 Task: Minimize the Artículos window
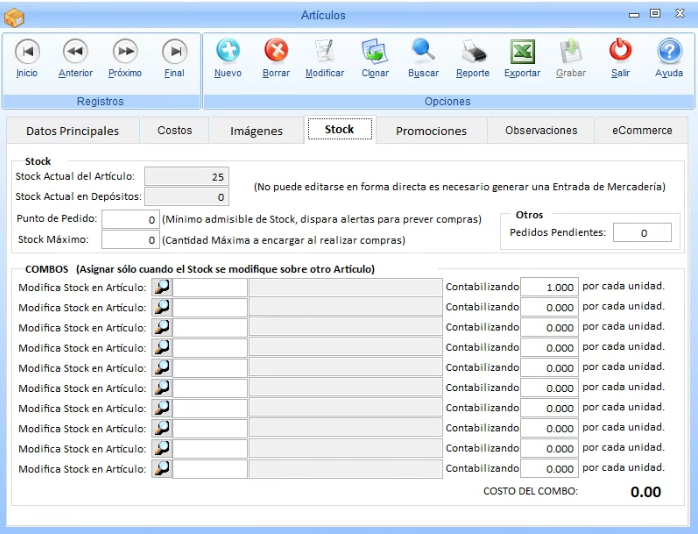pos(634,15)
